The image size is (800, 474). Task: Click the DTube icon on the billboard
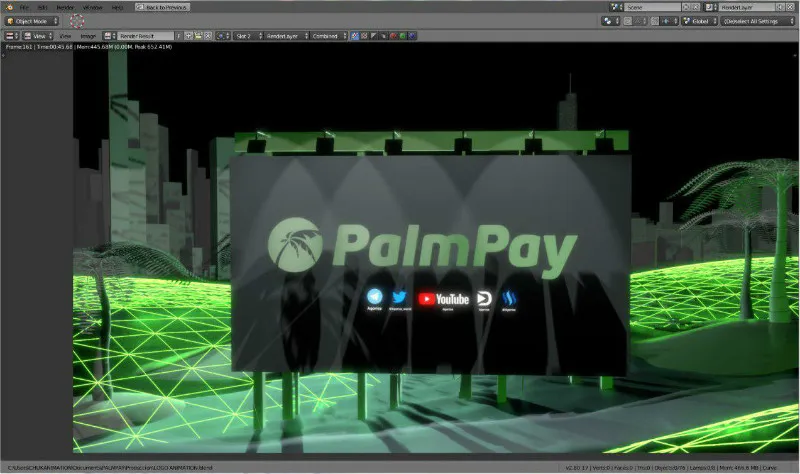(x=484, y=298)
